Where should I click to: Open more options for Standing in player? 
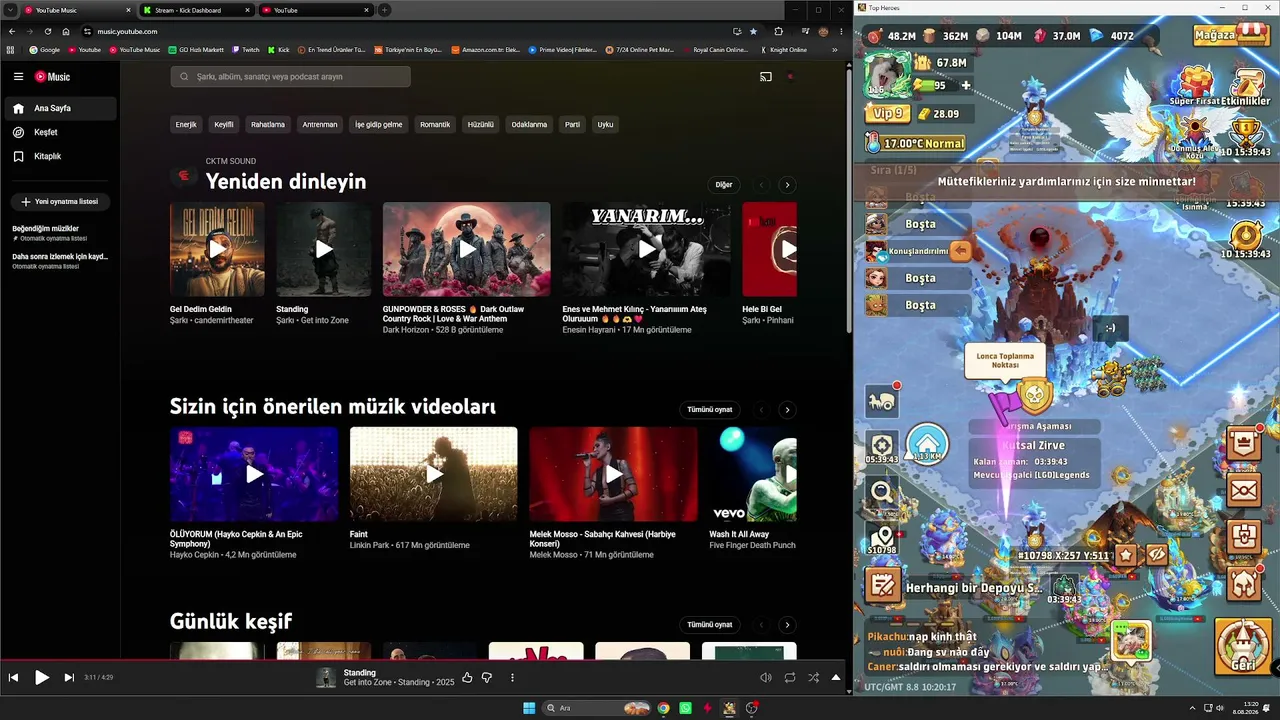tap(512, 678)
